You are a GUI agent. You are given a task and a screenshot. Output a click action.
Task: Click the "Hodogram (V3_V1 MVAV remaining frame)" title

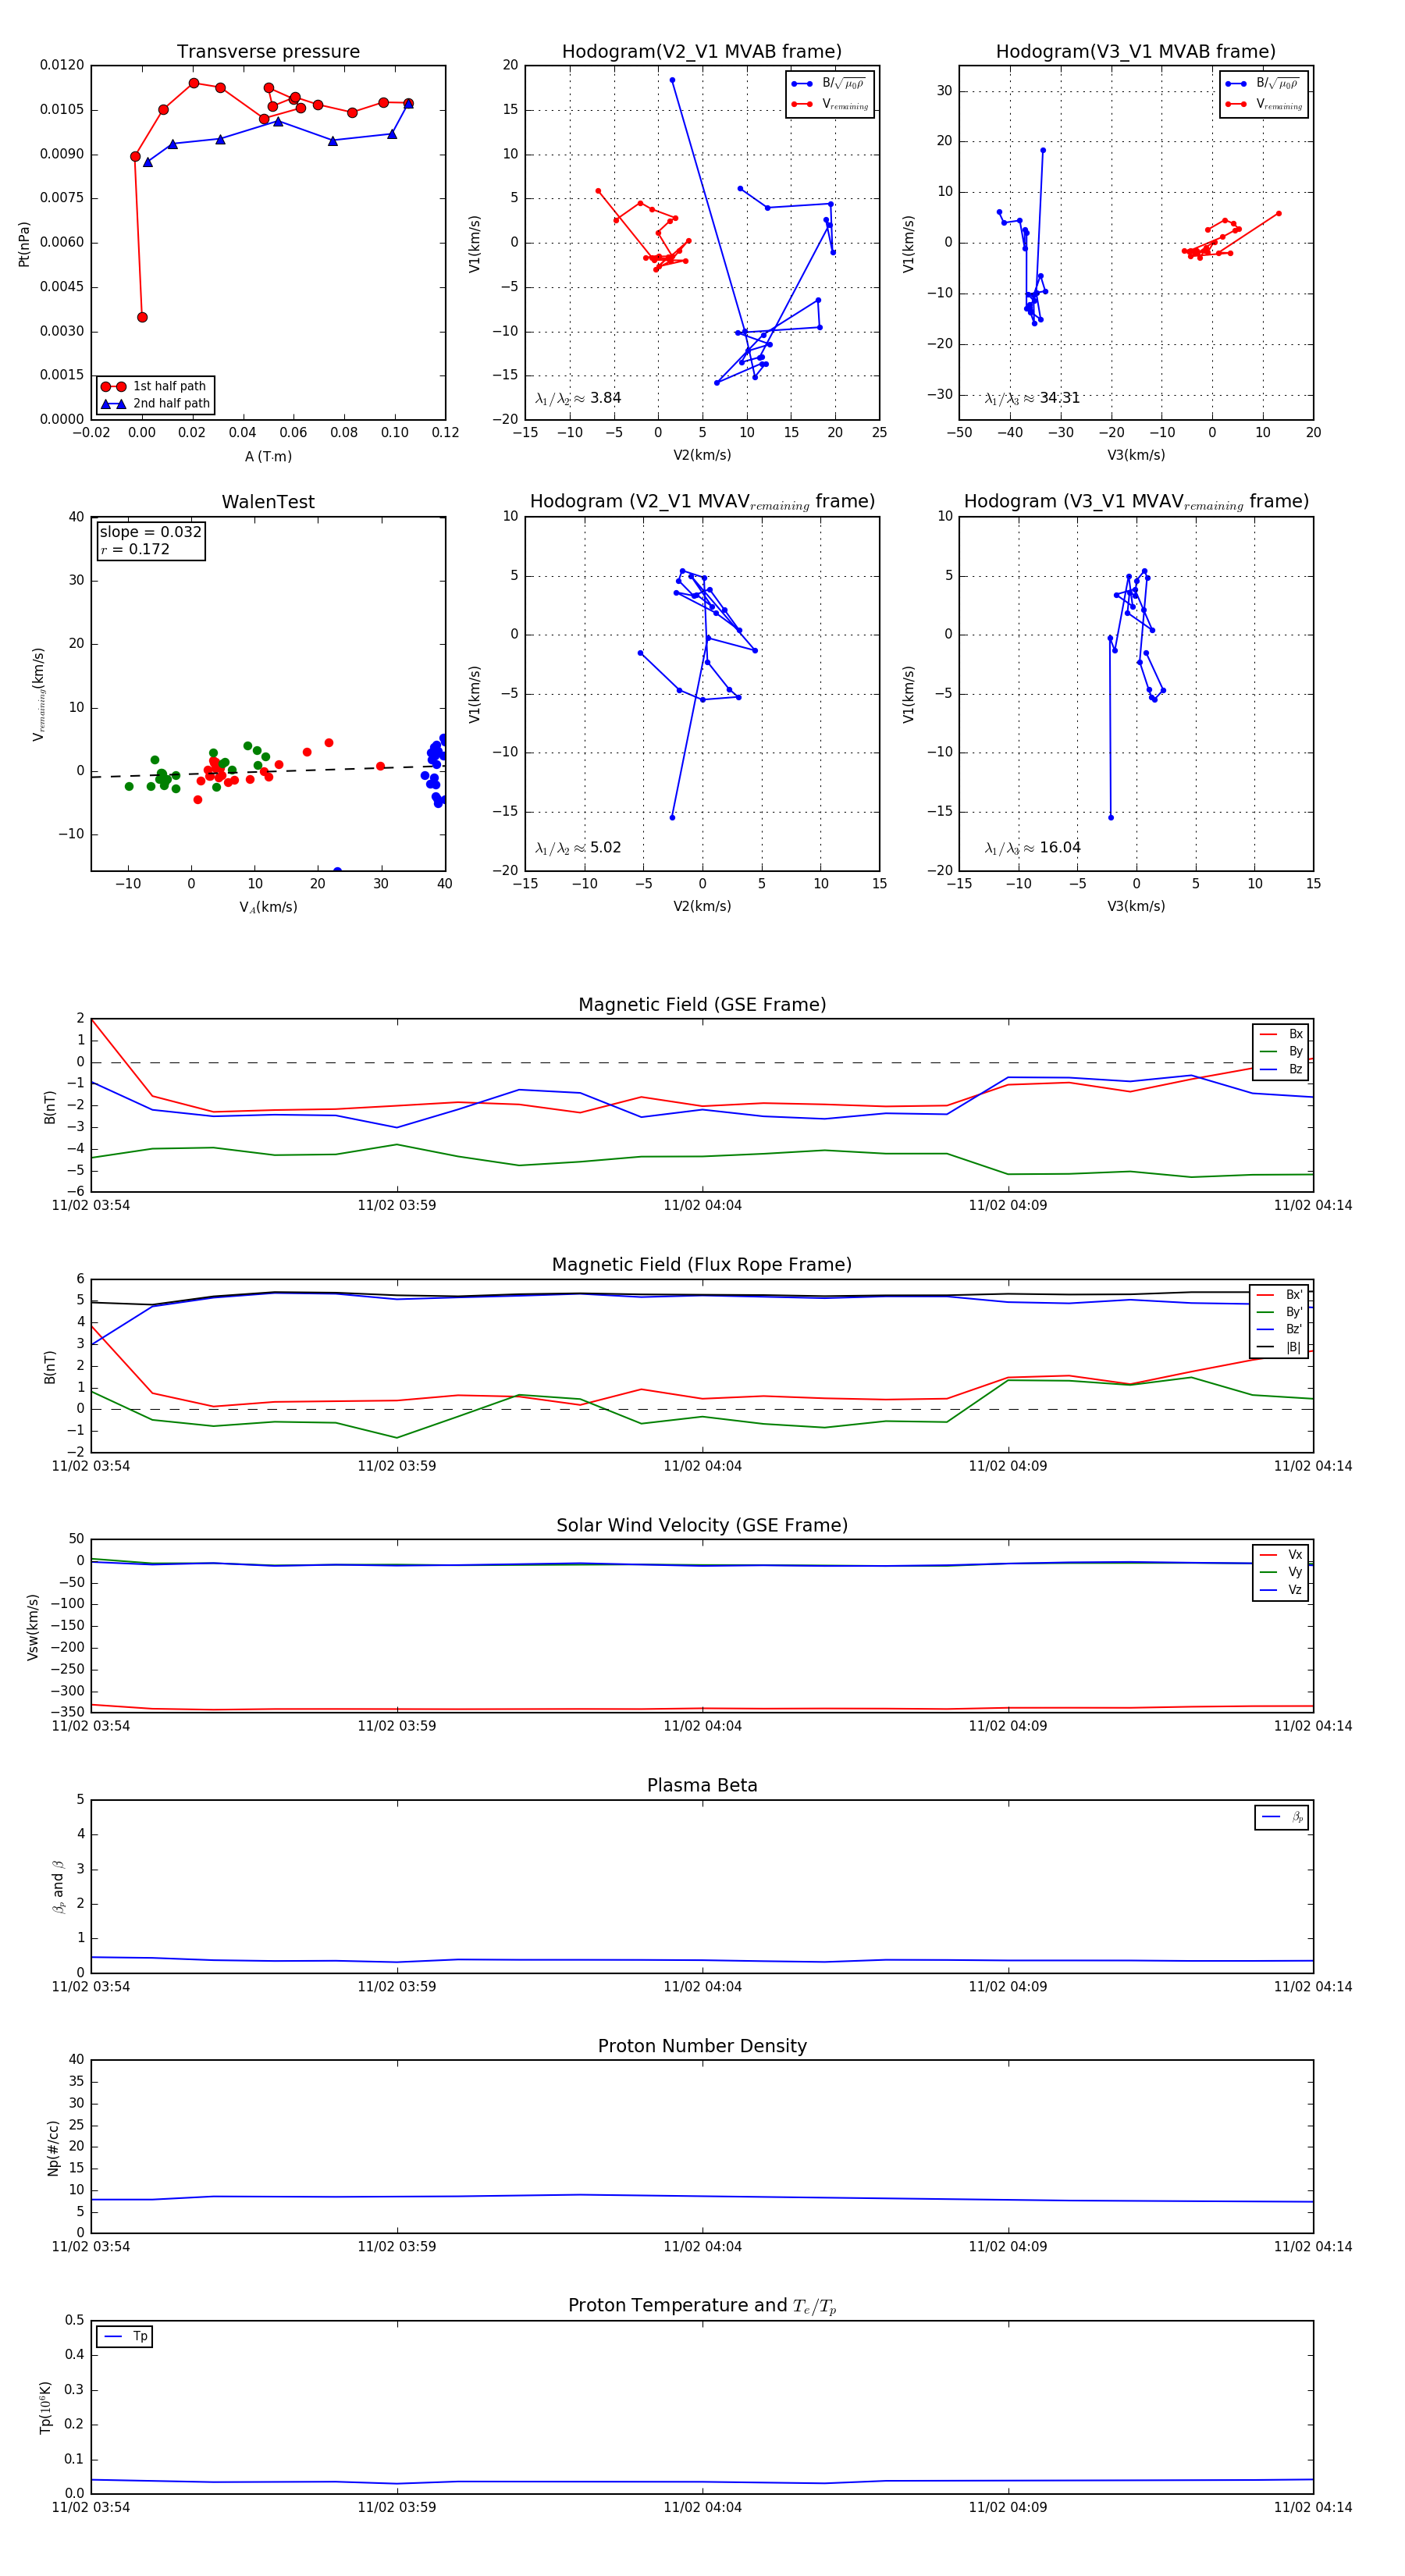(1136, 502)
